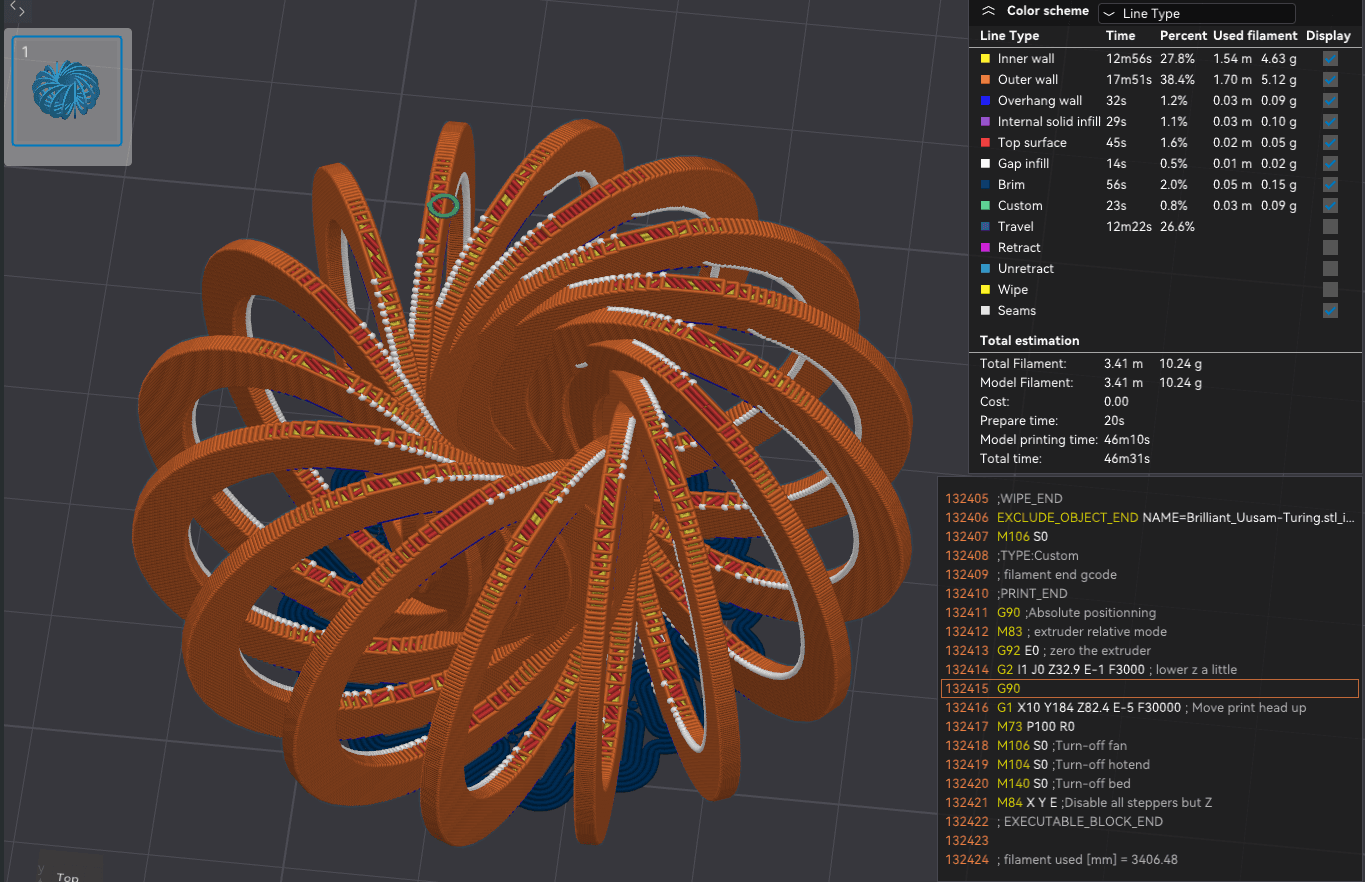Enable the Wipe display checkbox
The height and width of the screenshot is (882, 1365).
pyautogui.click(x=1330, y=290)
